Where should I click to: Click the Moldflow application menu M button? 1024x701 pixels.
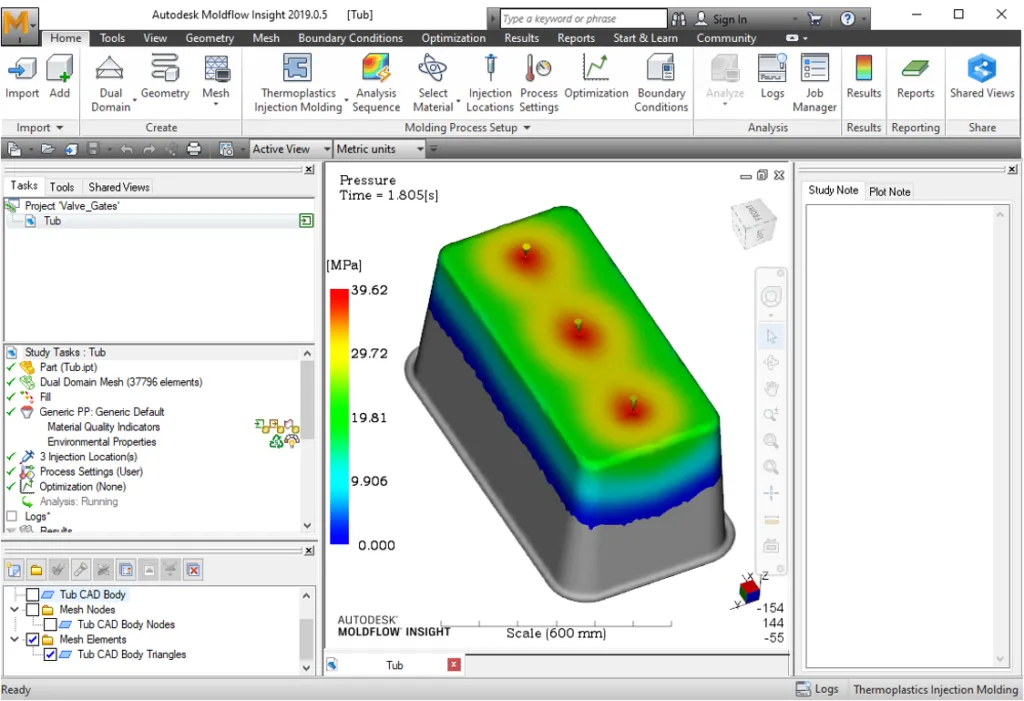(20, 25)
